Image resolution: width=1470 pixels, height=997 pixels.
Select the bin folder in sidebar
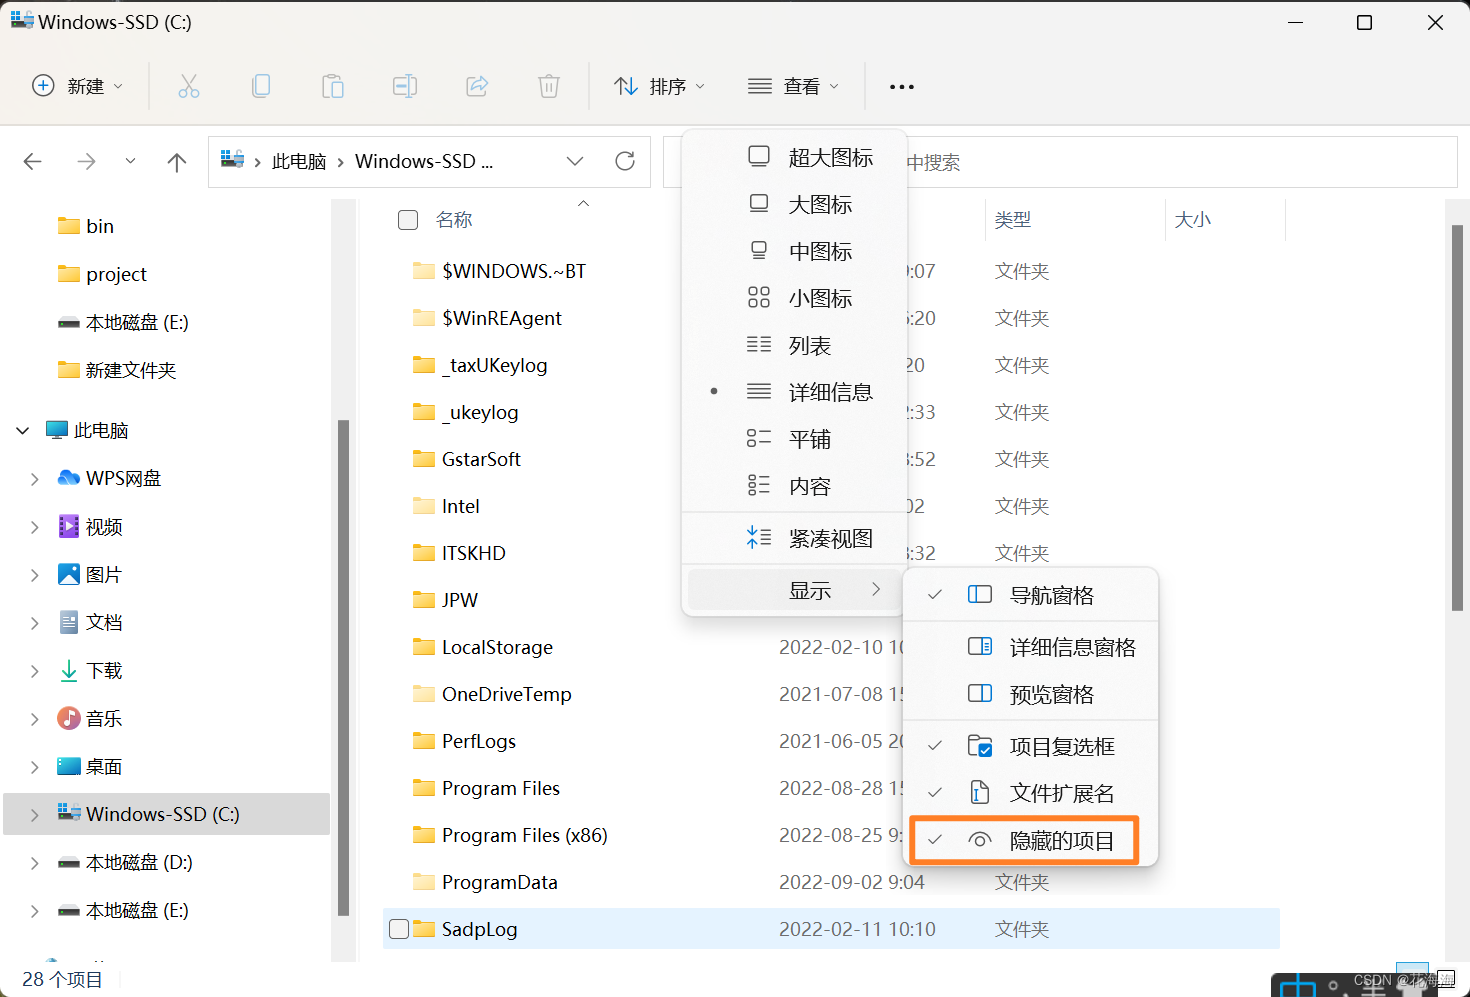coord(86,226)
